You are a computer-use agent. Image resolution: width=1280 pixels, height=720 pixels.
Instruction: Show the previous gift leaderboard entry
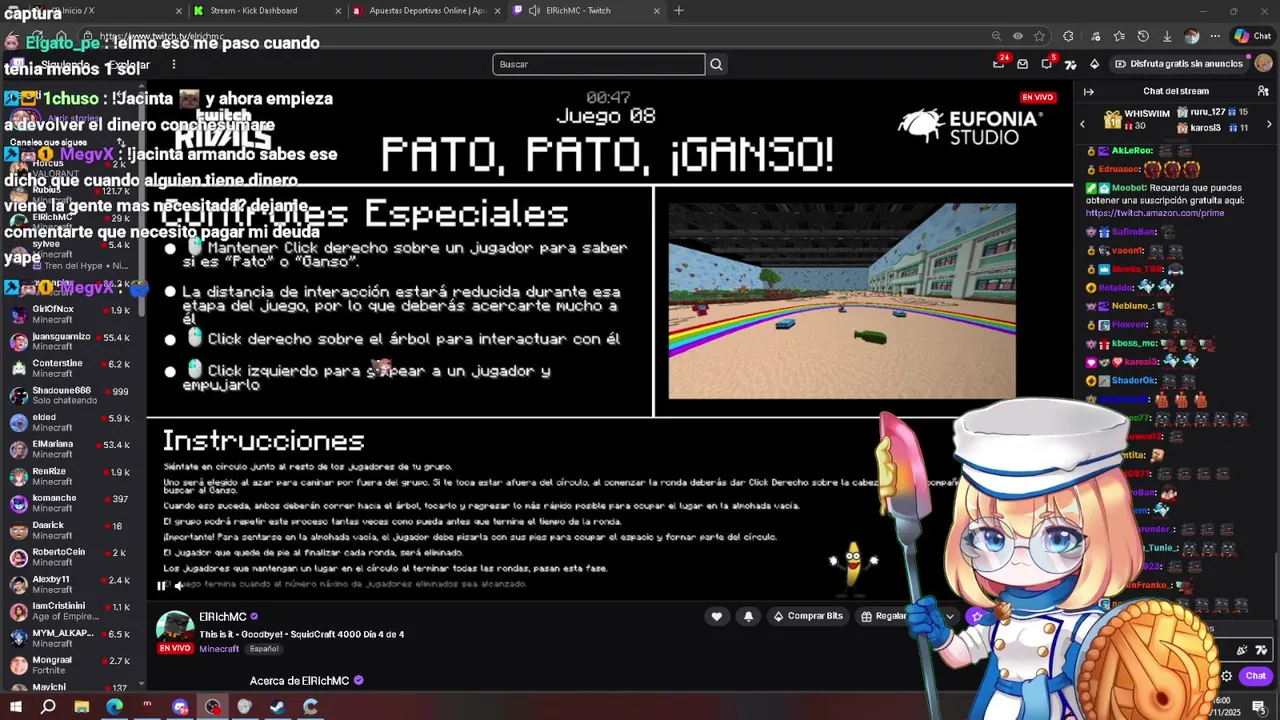click(1082, 124)
